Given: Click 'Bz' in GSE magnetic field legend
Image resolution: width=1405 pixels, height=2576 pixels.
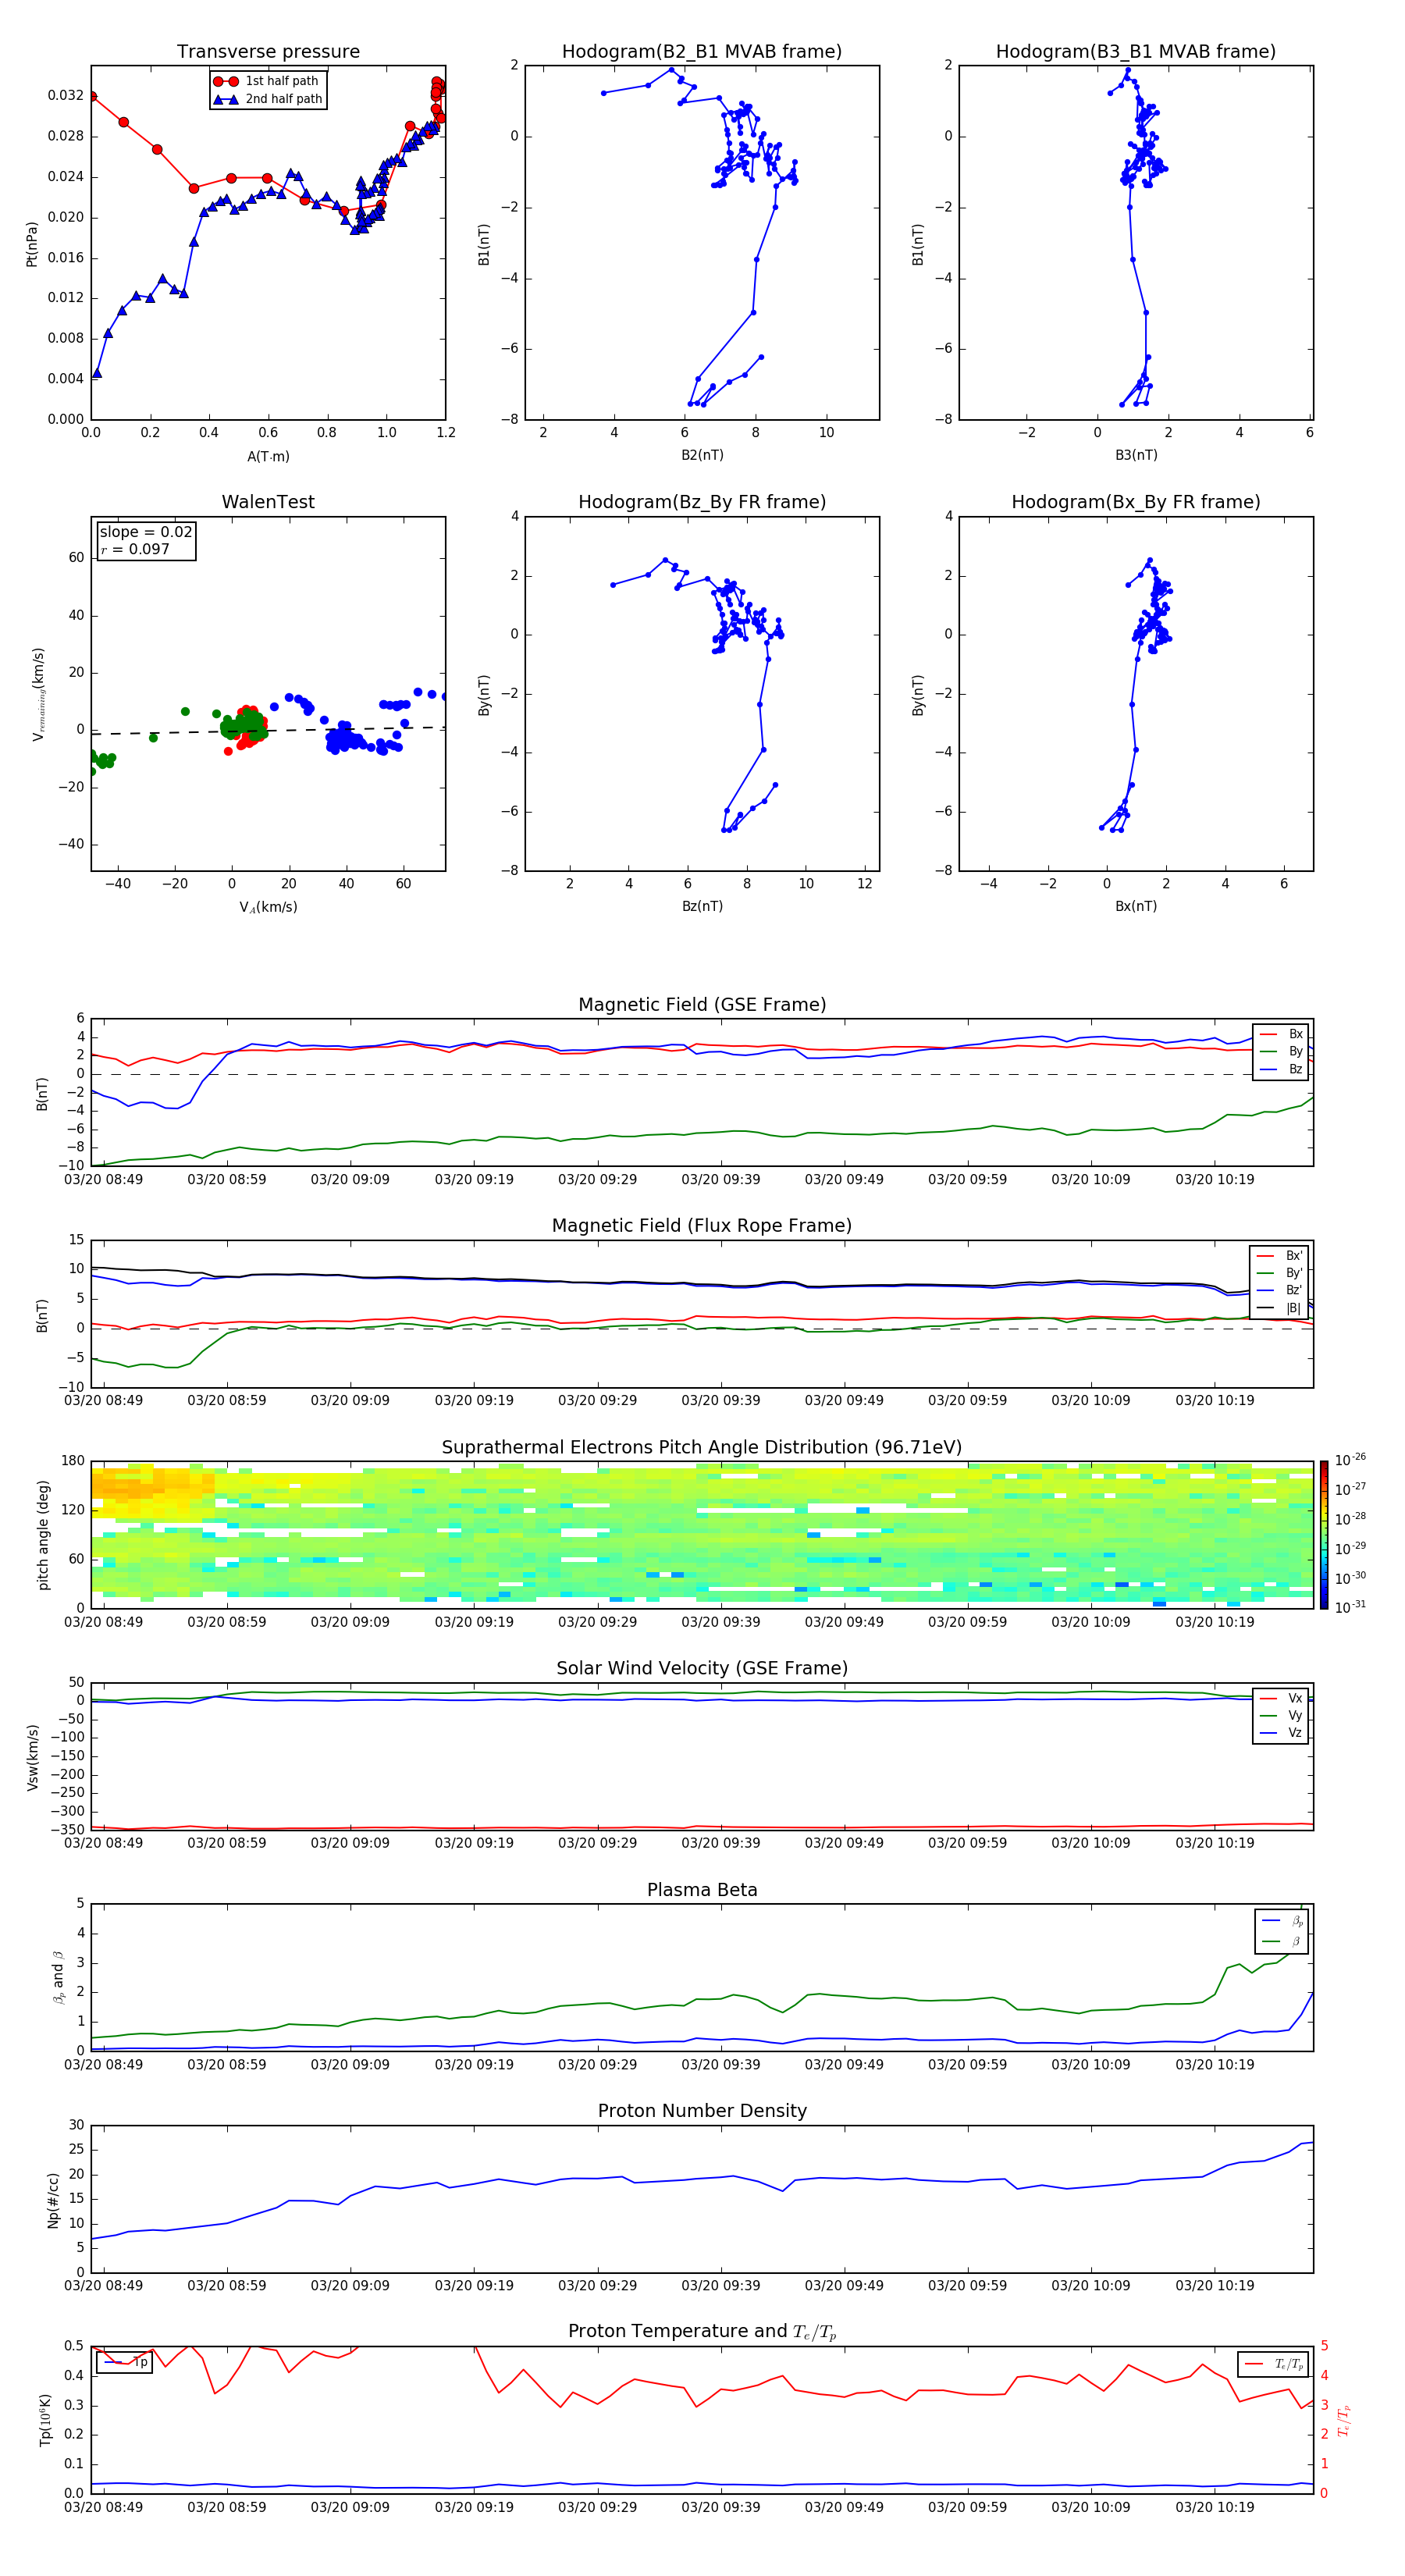Looking at the screenshot, I should 1281,1069.
